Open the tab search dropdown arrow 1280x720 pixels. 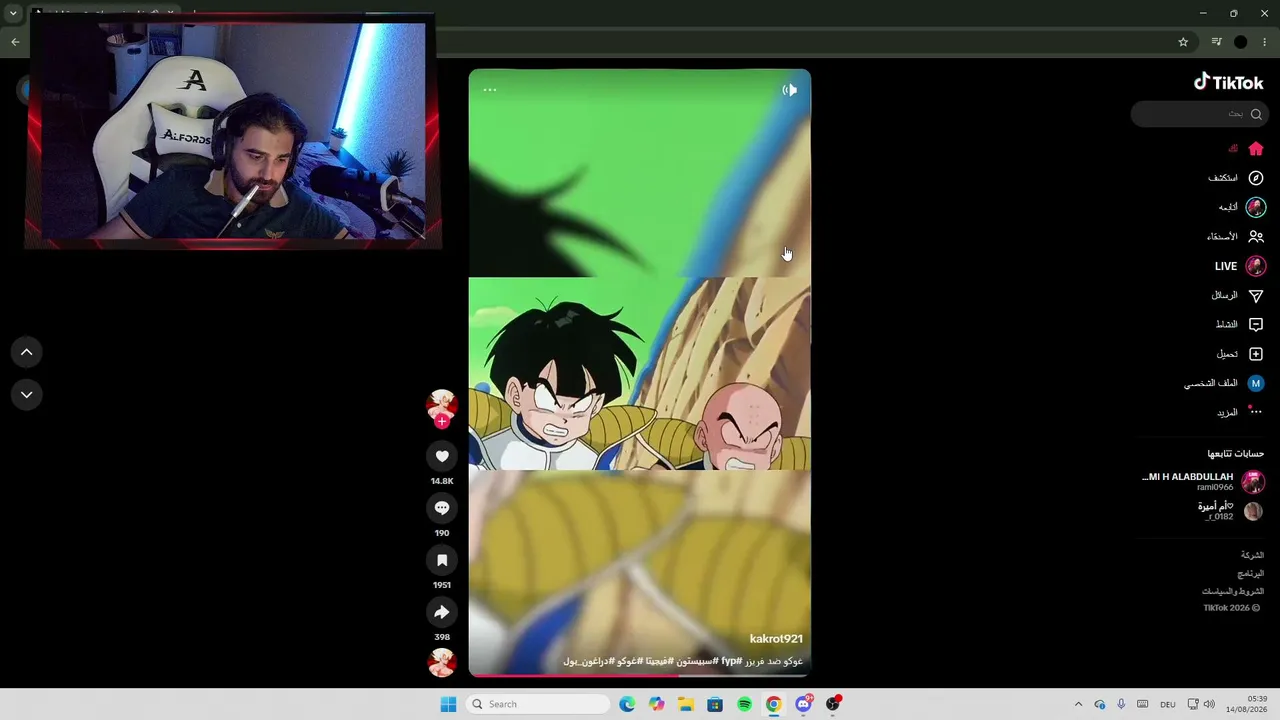click(x=13, y=14)
